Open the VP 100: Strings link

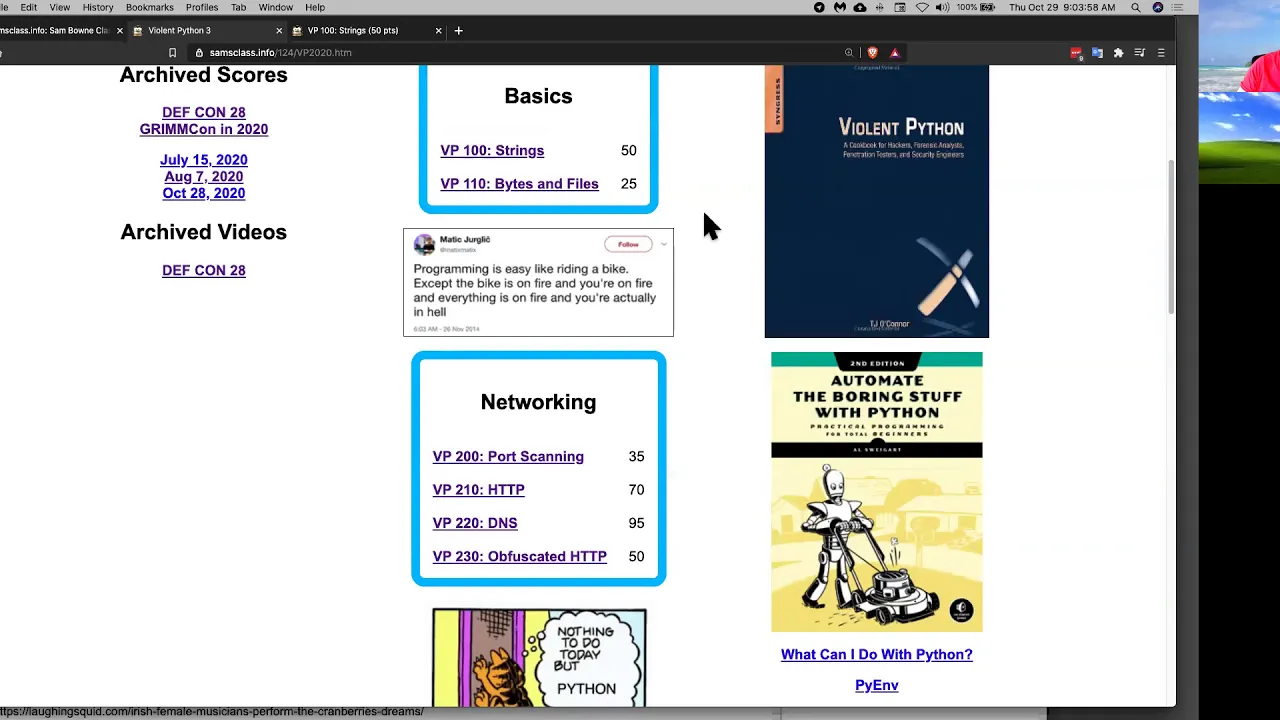click(x=492, y=150)
